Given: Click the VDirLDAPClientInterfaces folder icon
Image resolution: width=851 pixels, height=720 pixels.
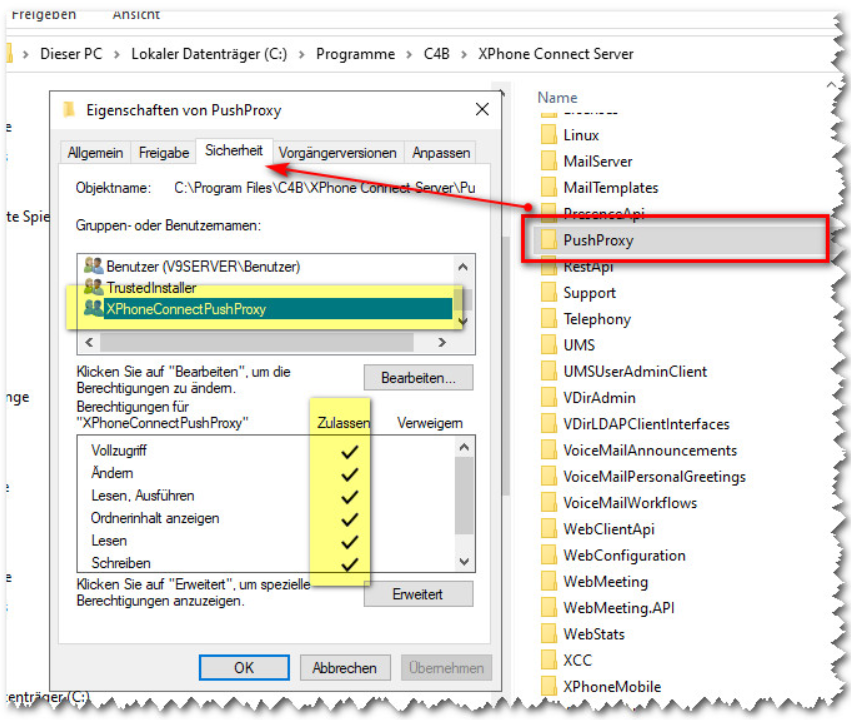Looking at the screenshot, I should click(x=549, y=423).
